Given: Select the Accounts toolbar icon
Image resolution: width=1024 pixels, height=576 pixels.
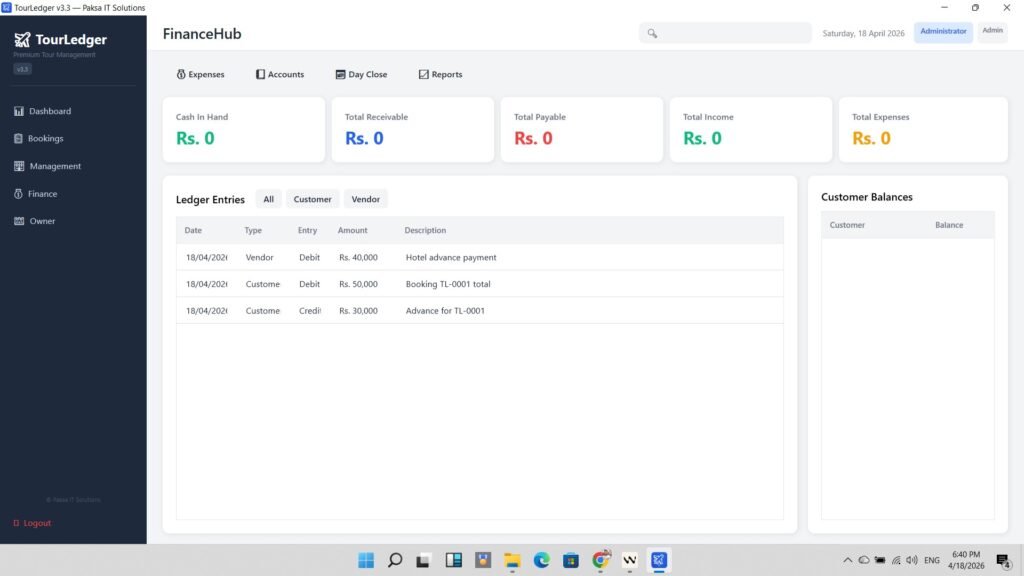Looking at the screenshot, I should 279,73.
